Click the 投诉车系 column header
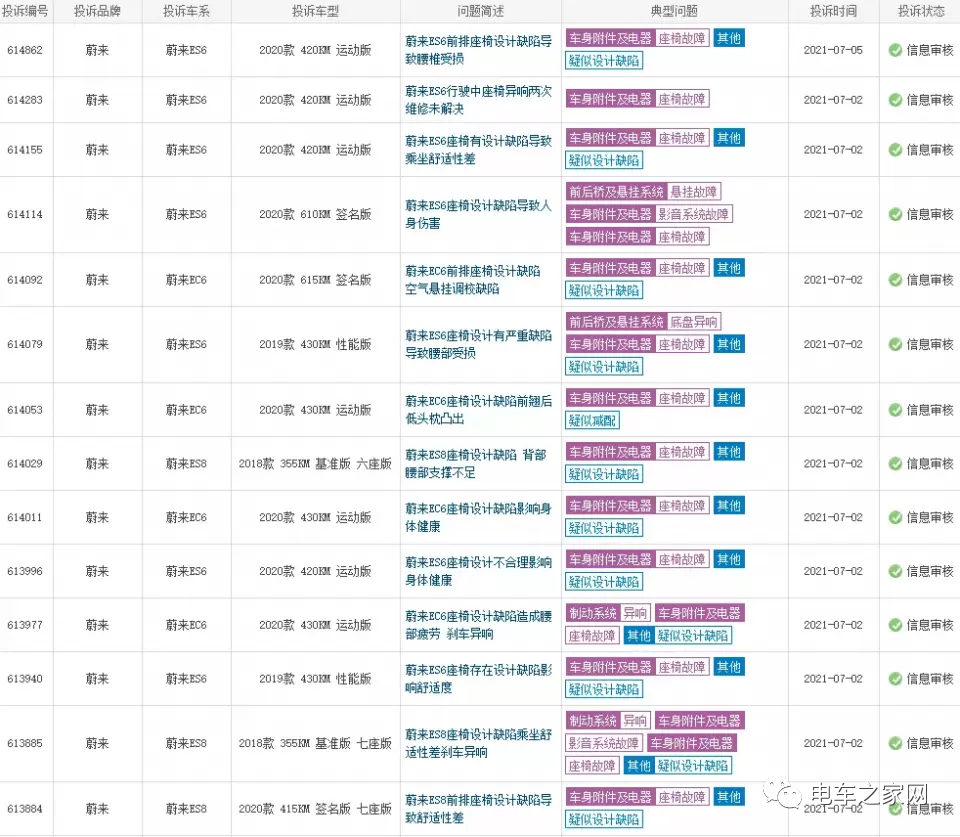 tap(186, 11)
